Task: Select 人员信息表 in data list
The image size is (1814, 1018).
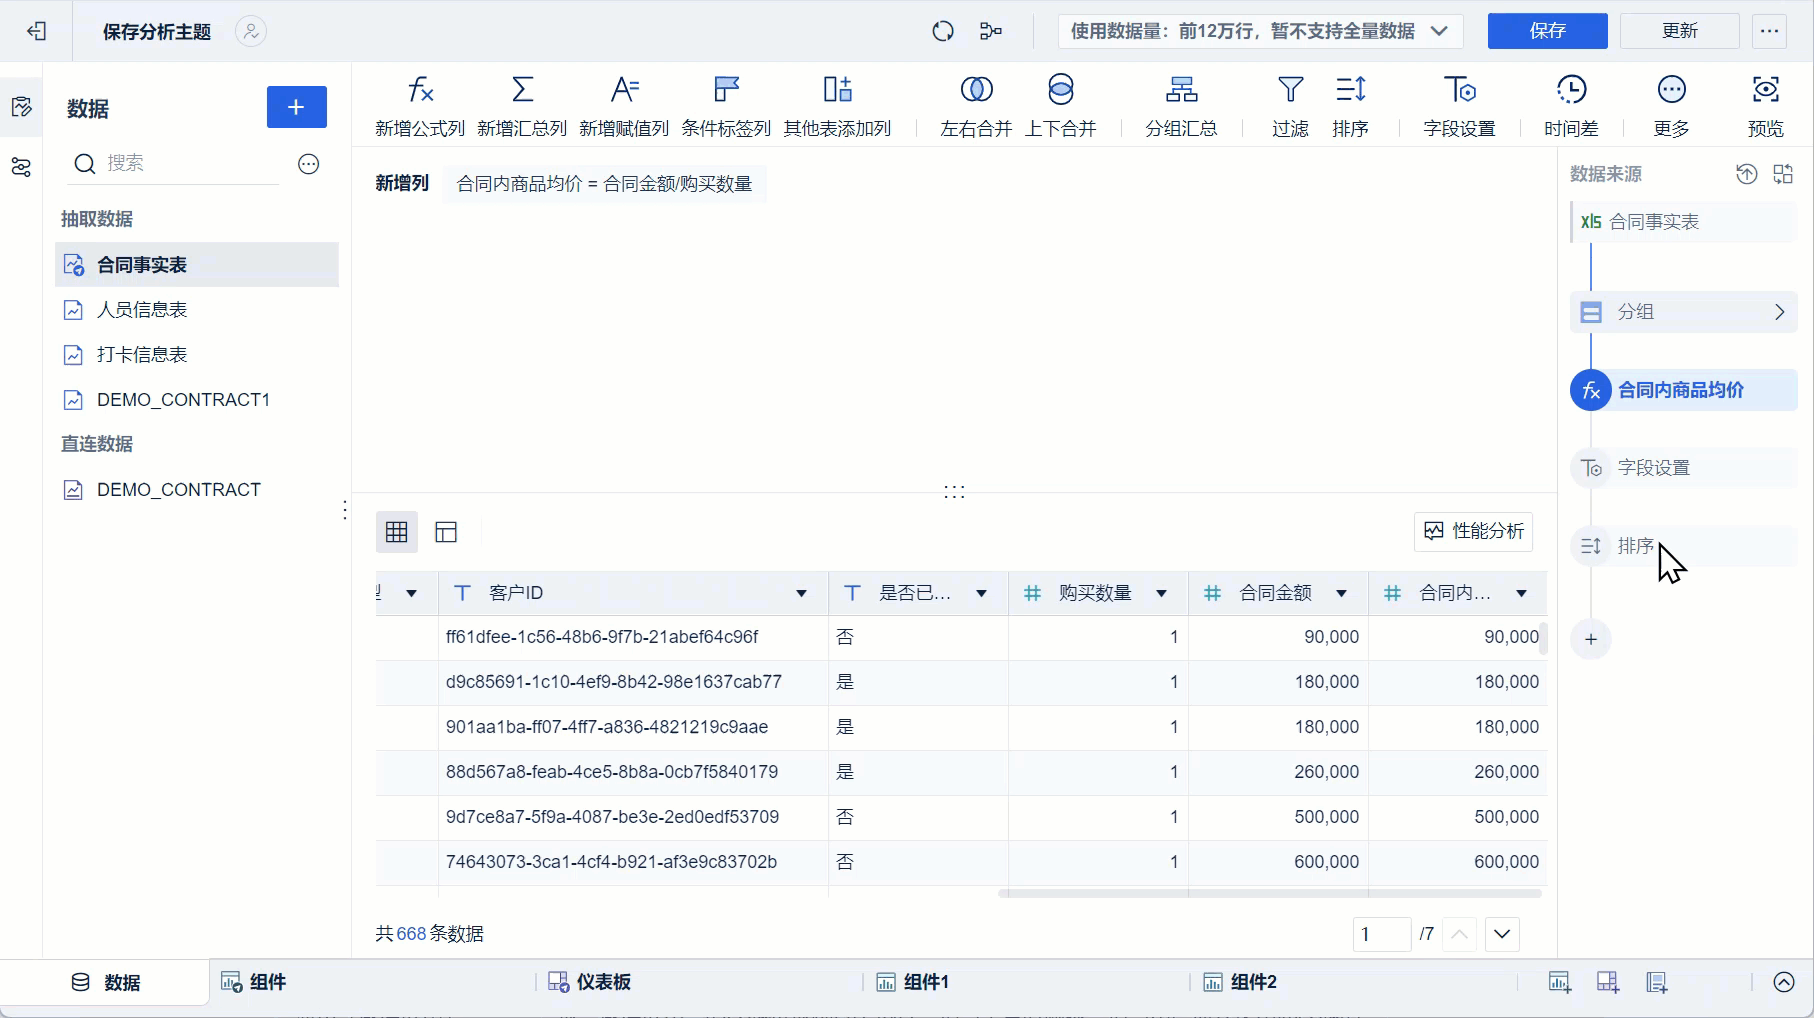Action: pyautogui.click(x=197, y=310)
